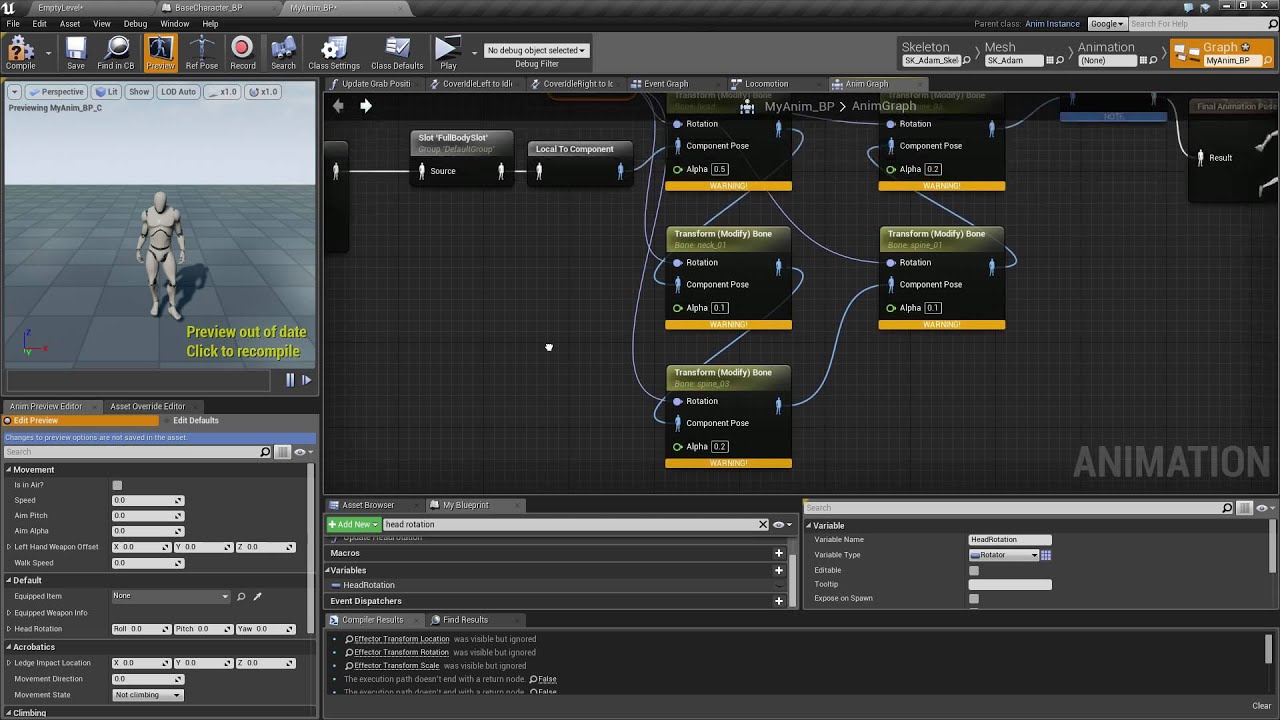The height and width of the screenshot is (720, 1280).
Task: Show the Ref Pose
Action: click(x=201, y=52)
